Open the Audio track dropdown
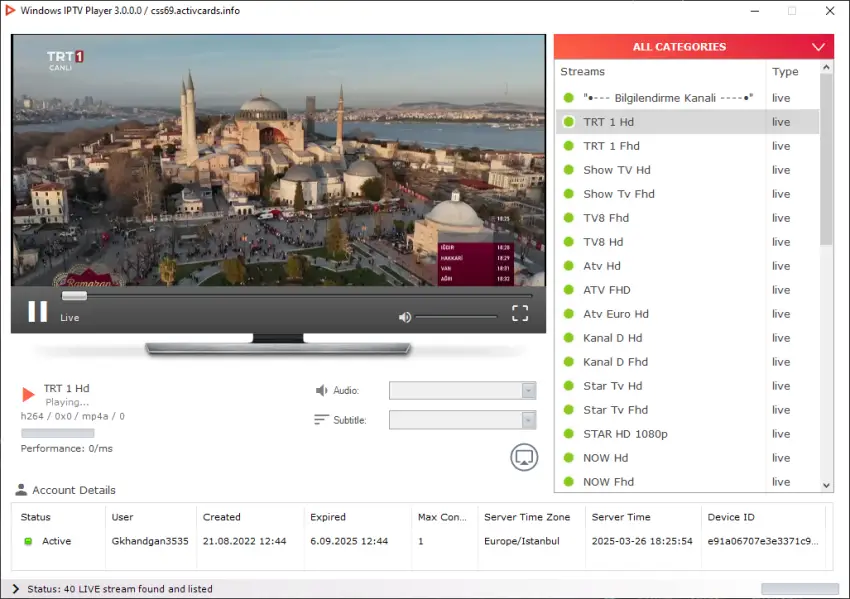850x599 pixels. coord(462,390)
